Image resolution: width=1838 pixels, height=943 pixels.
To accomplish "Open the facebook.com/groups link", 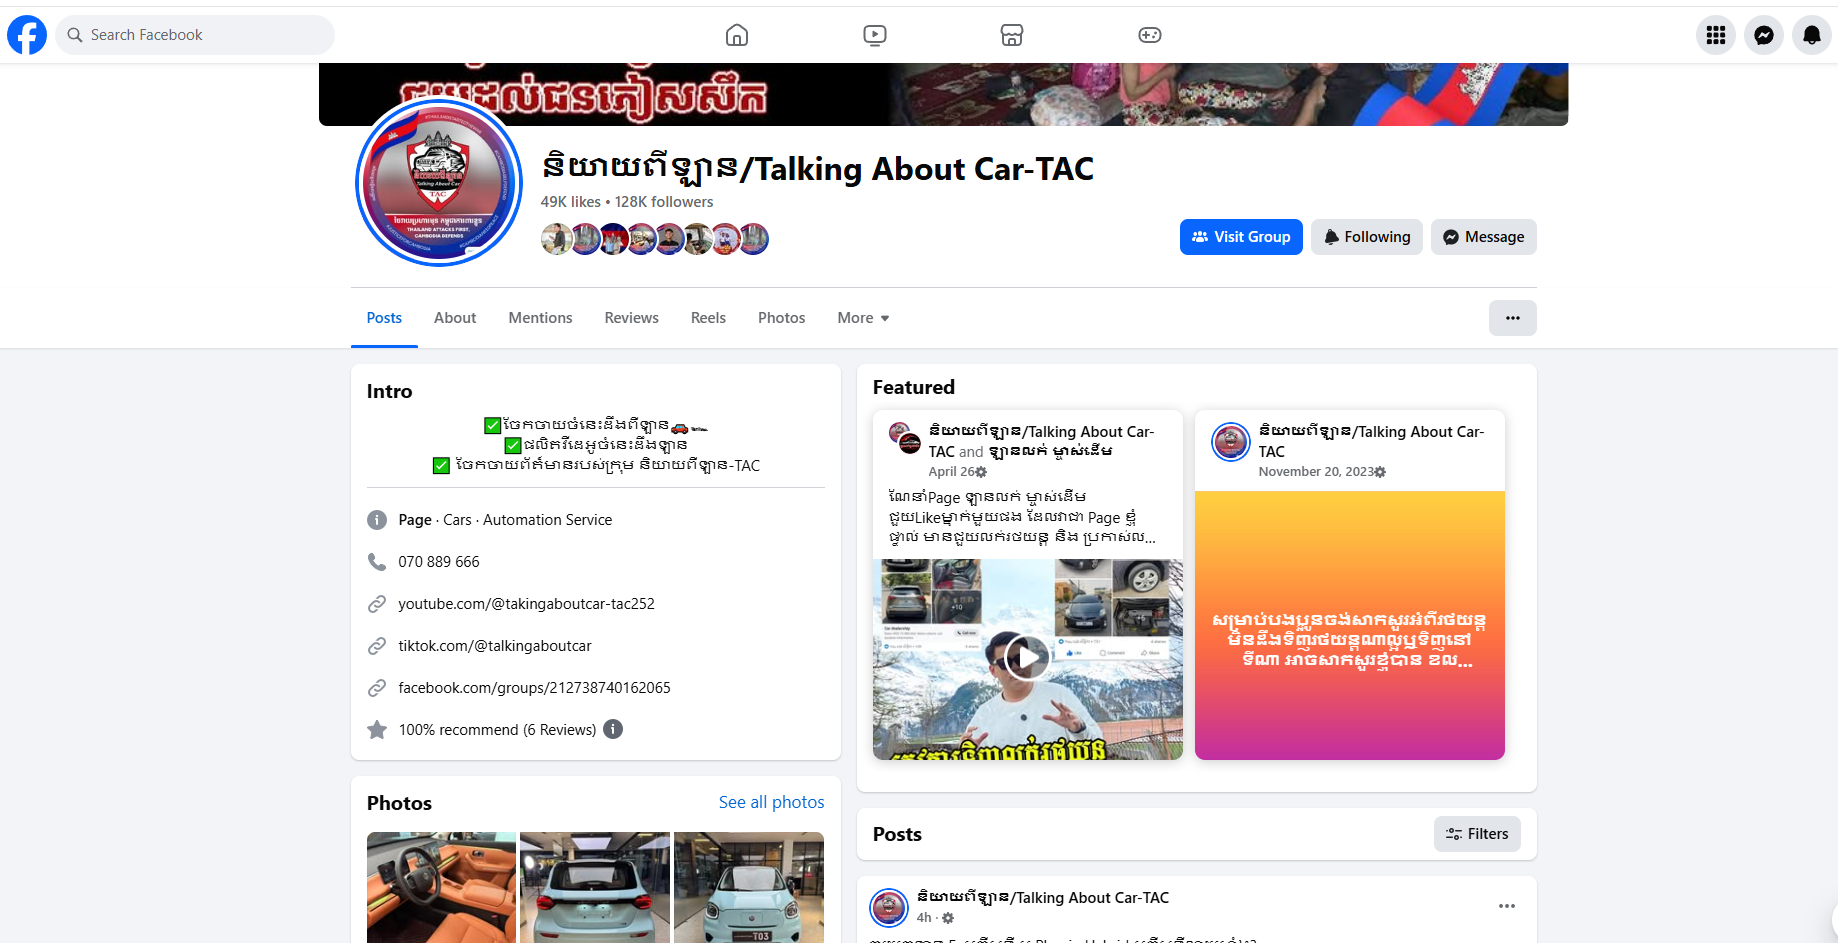I will tap(534, 688).
